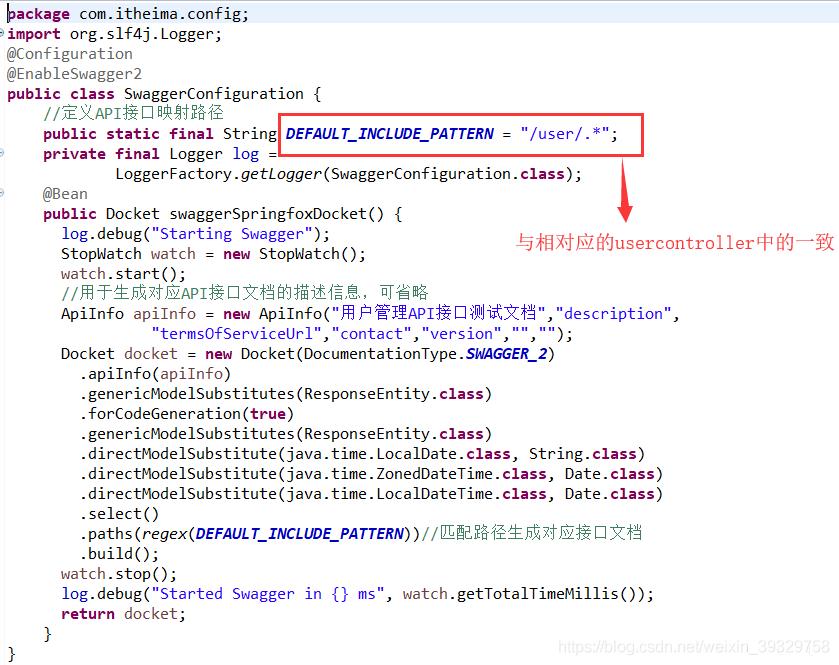This screenshot has height=665, width=839.
Task: Click the .apiInfo(apiInfo) call
Action: [155, 374]
